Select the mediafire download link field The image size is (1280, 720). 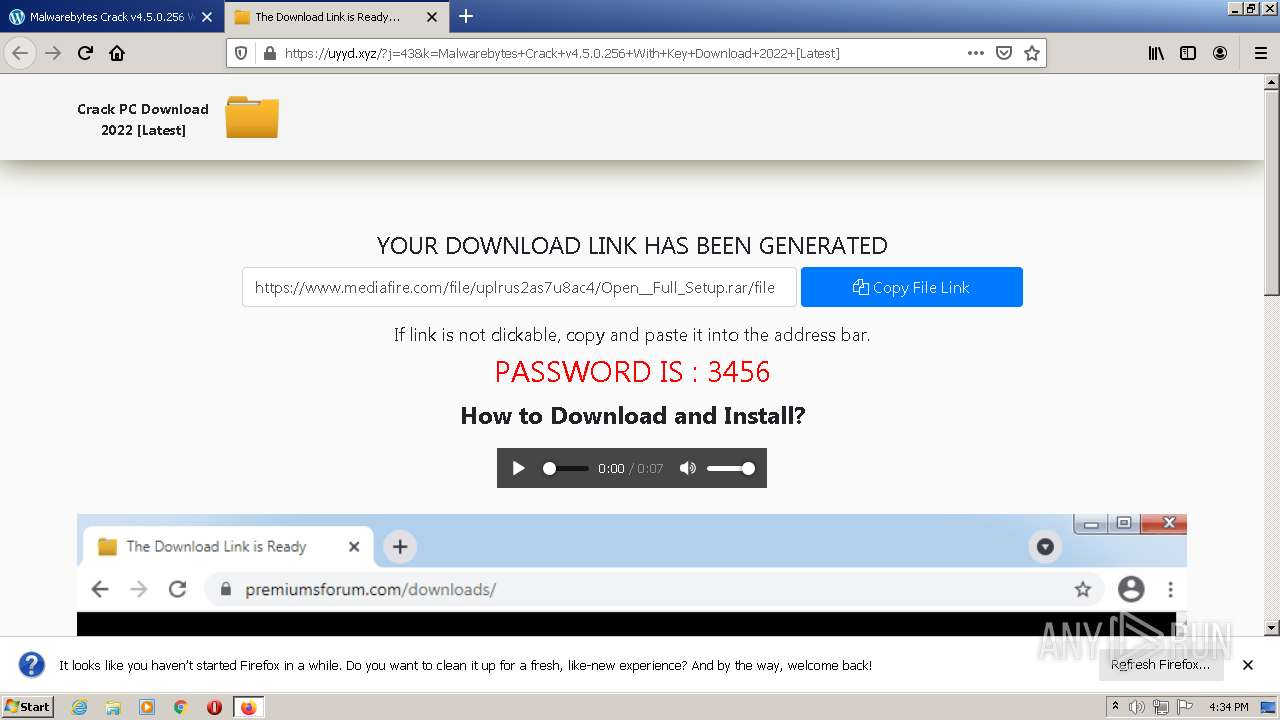click(519, 287)
